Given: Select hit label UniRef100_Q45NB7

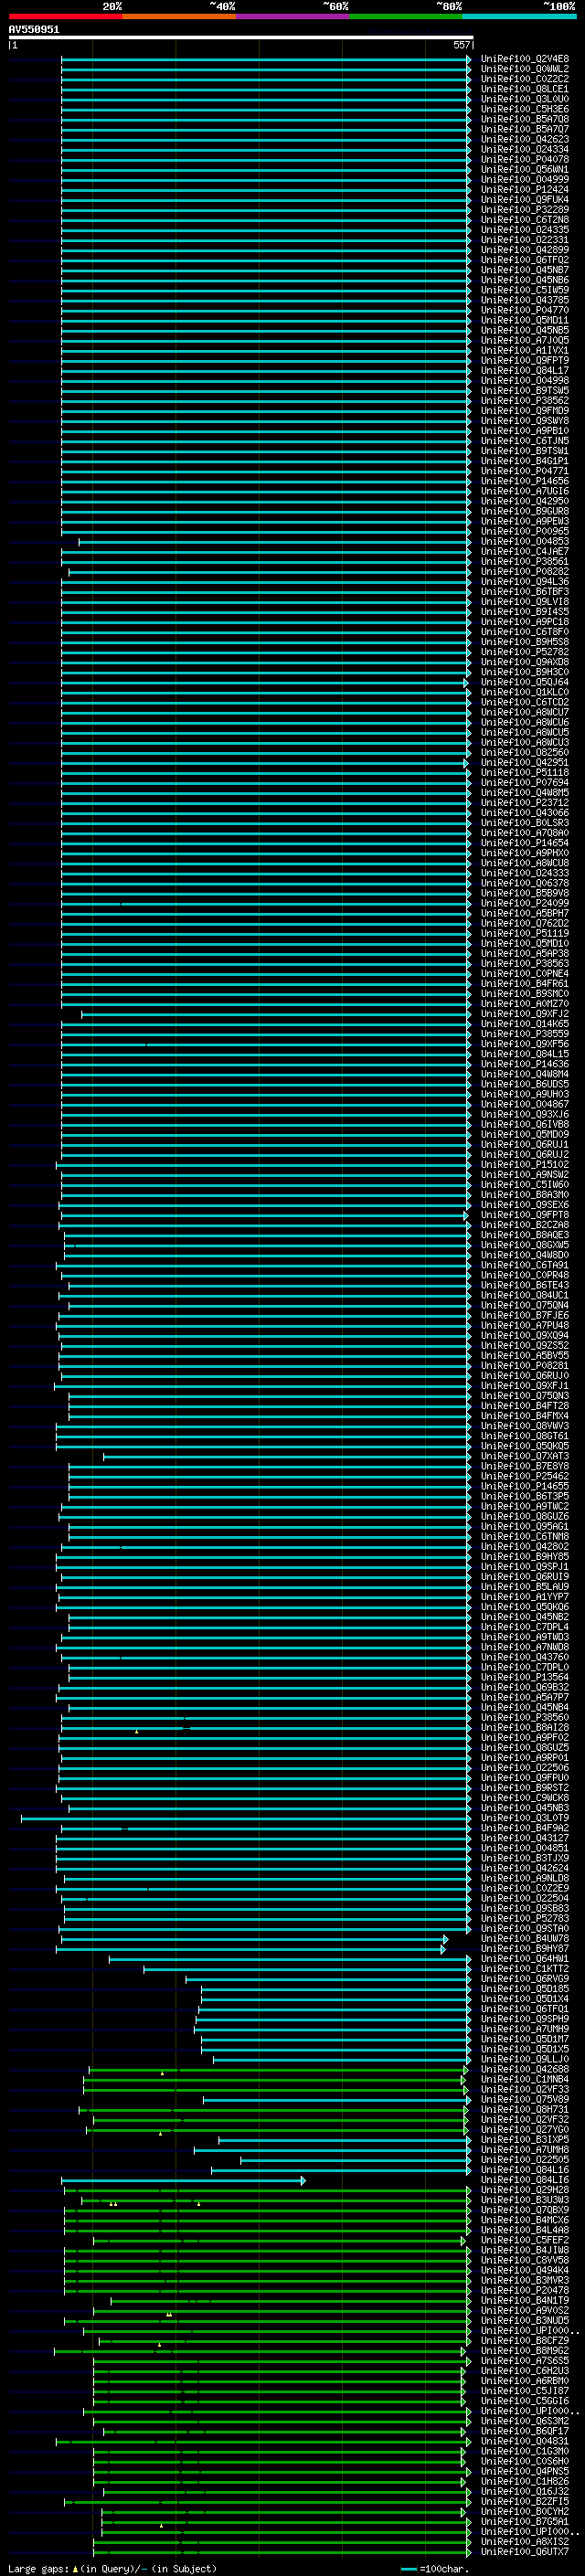Looking at the screenshot, I should click(x=524, y=270).
